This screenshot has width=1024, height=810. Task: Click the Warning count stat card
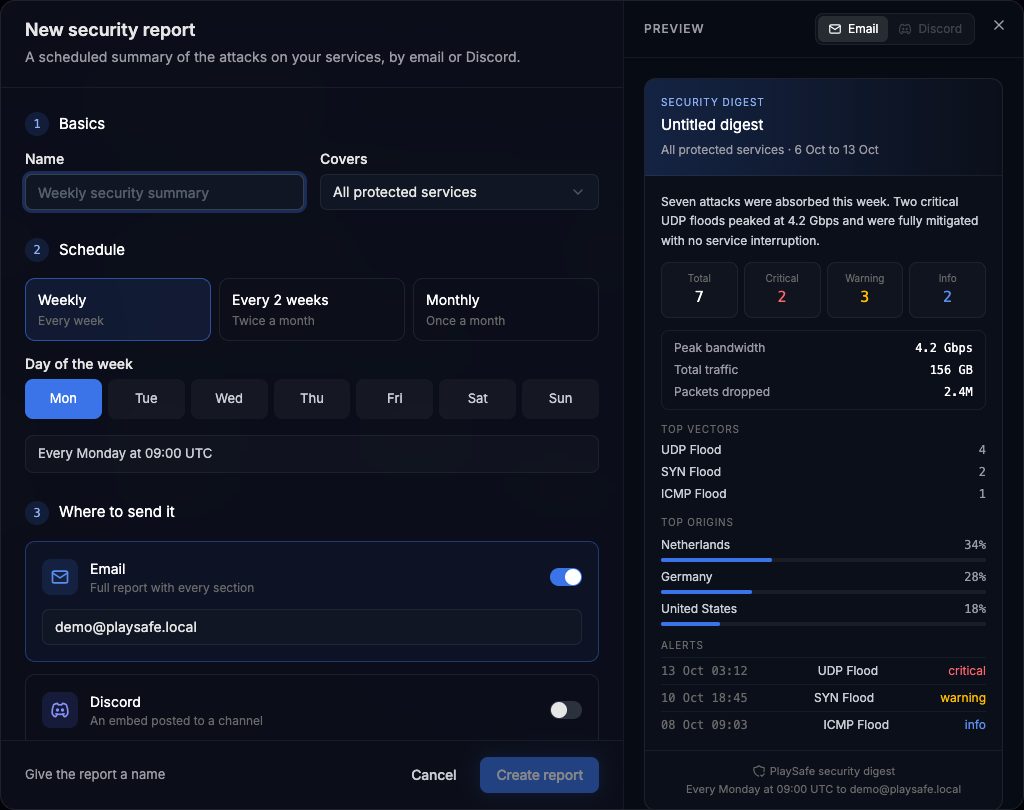pyautogui.click(x=865, y=290)
